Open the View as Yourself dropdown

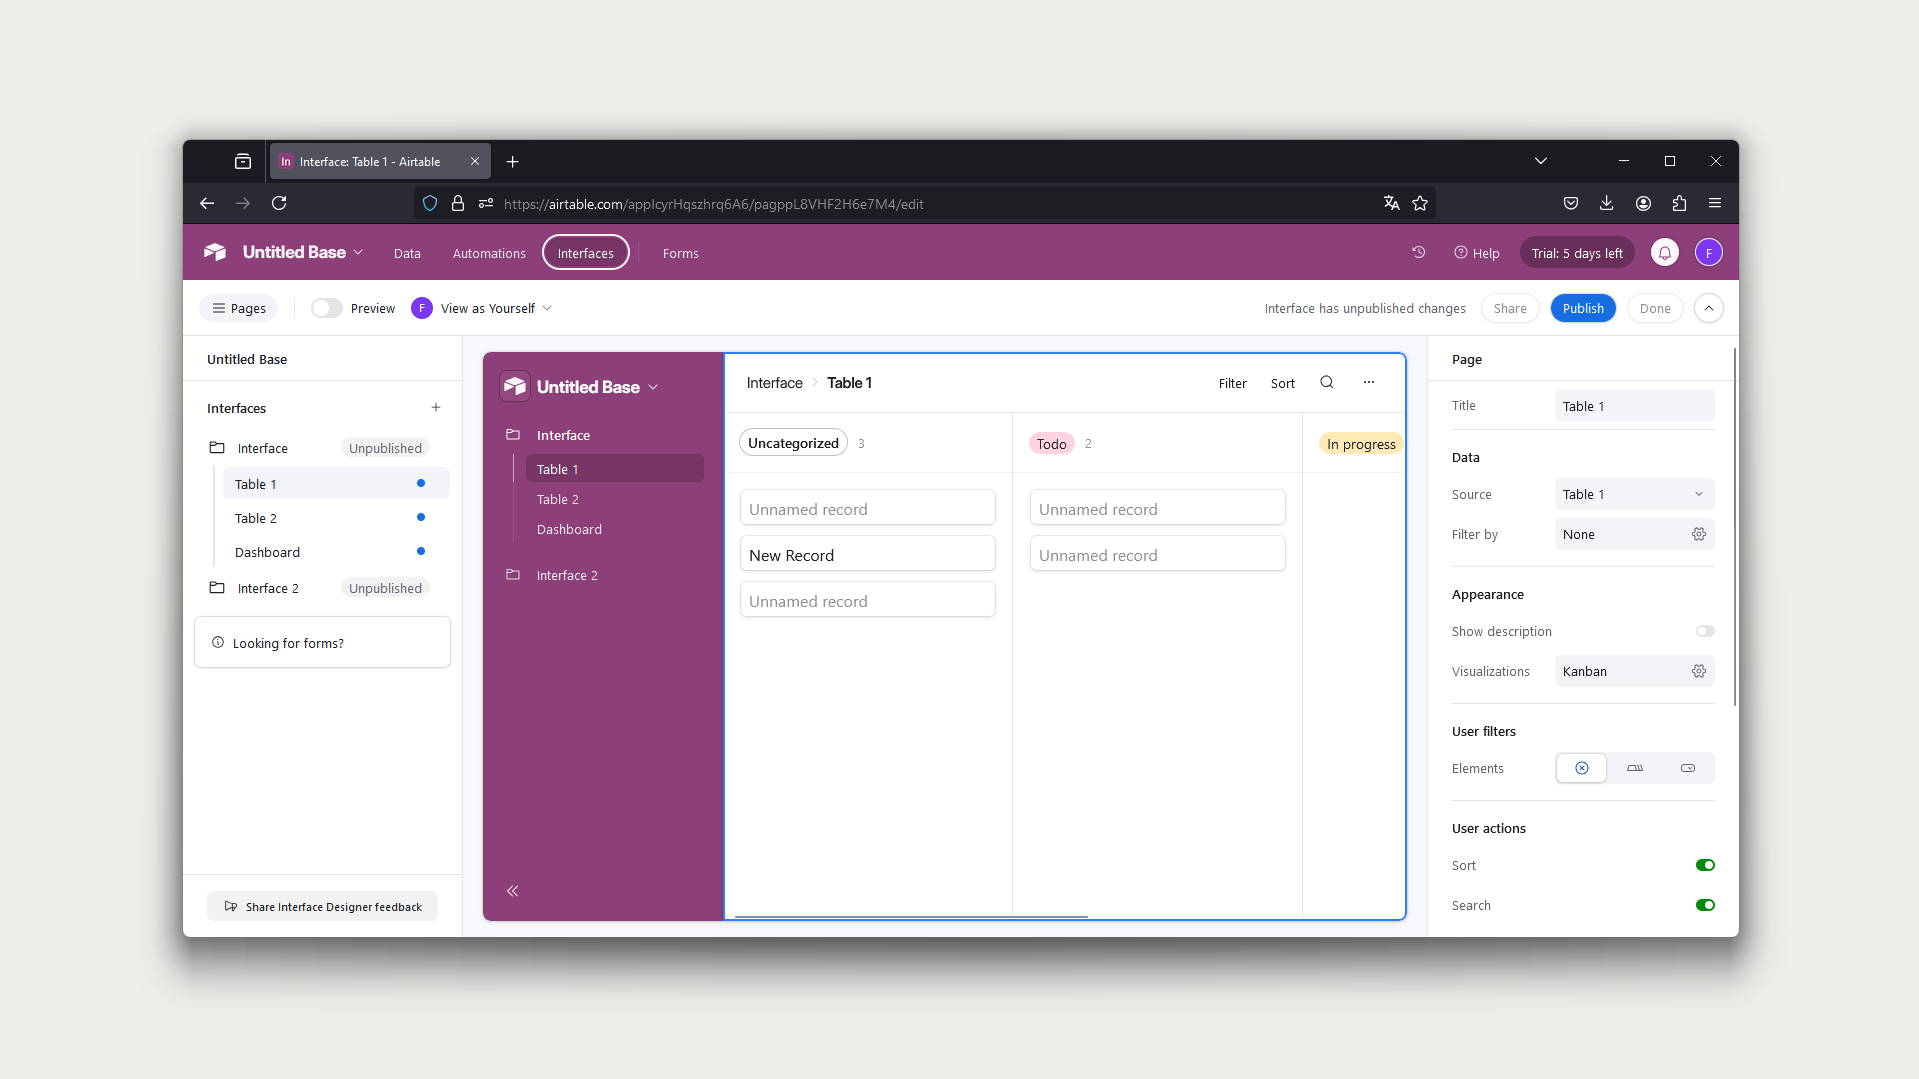coord(482,308)
